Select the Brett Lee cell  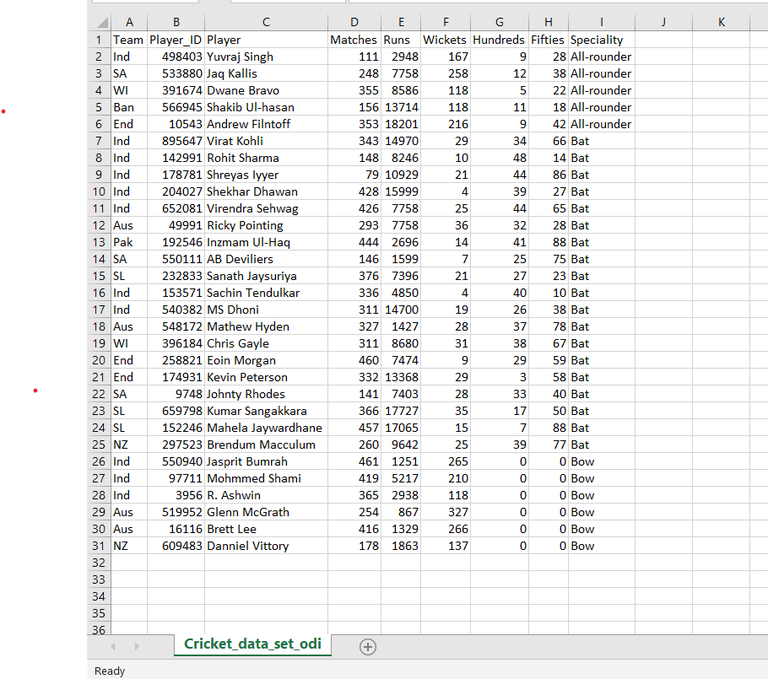point(266,529)
